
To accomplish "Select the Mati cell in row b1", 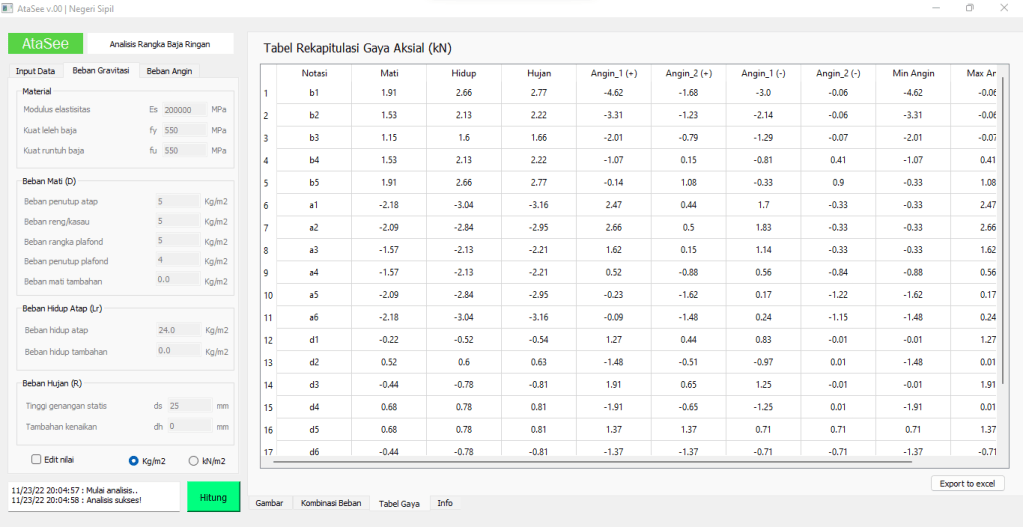I will click(x=389, y=93).
